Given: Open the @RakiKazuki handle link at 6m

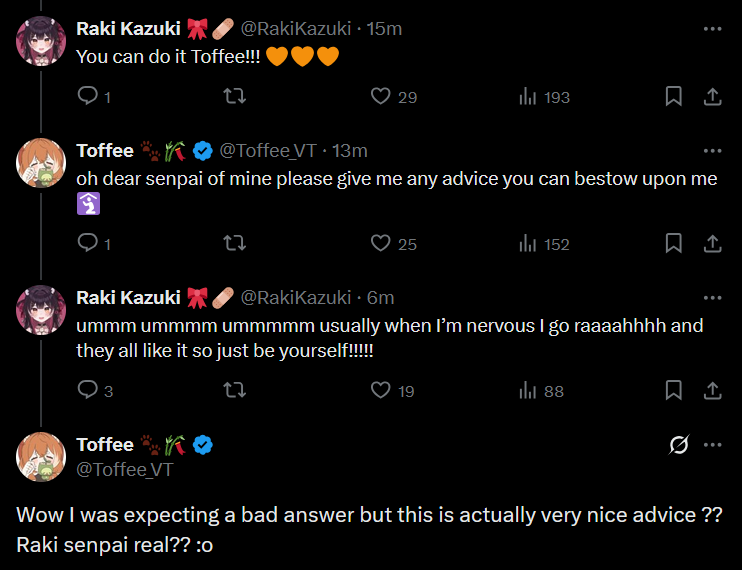Looking at the screenshot, I should [297, 297].
